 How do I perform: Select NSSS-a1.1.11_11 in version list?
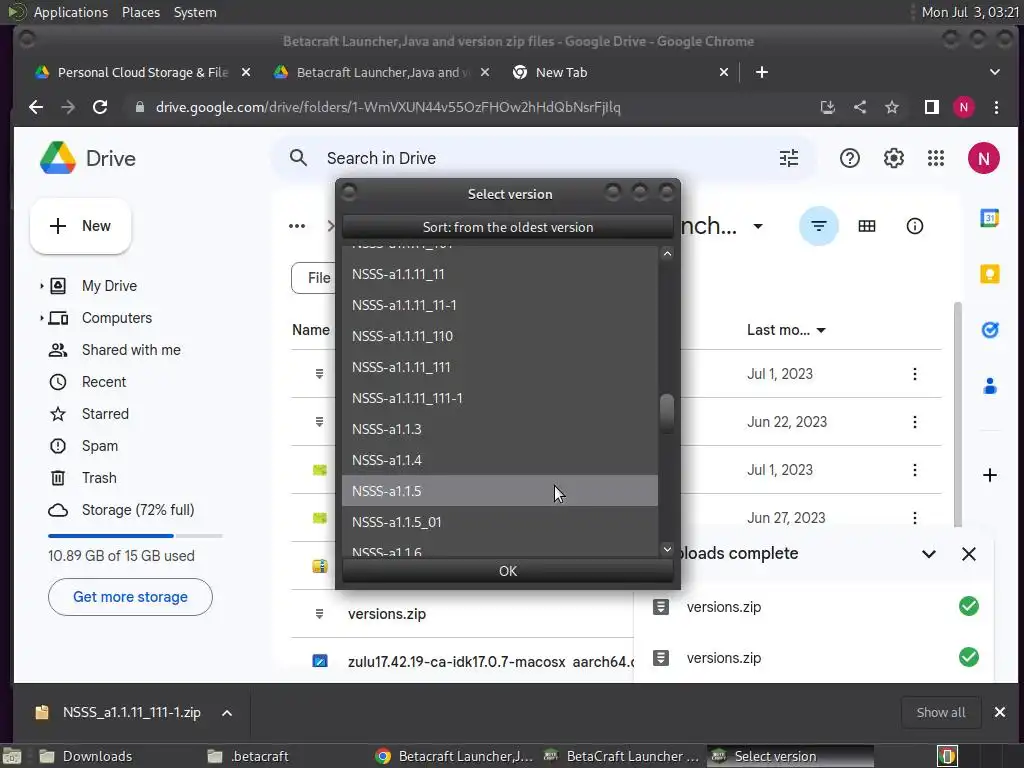click(x=500, y=274)
